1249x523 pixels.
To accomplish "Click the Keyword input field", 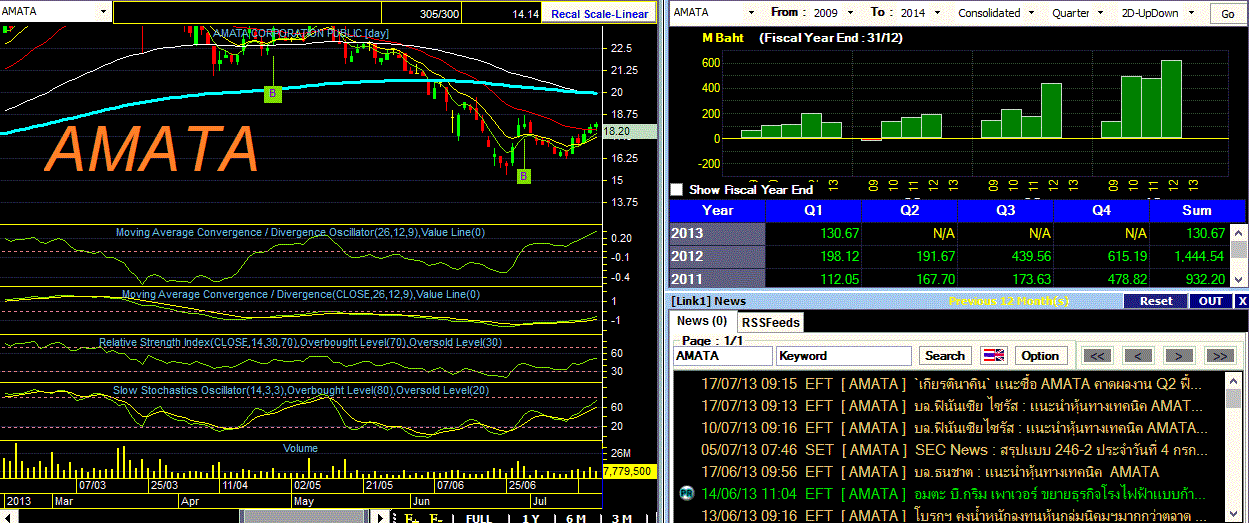I will pyautogui.click(x=844, y=355).
